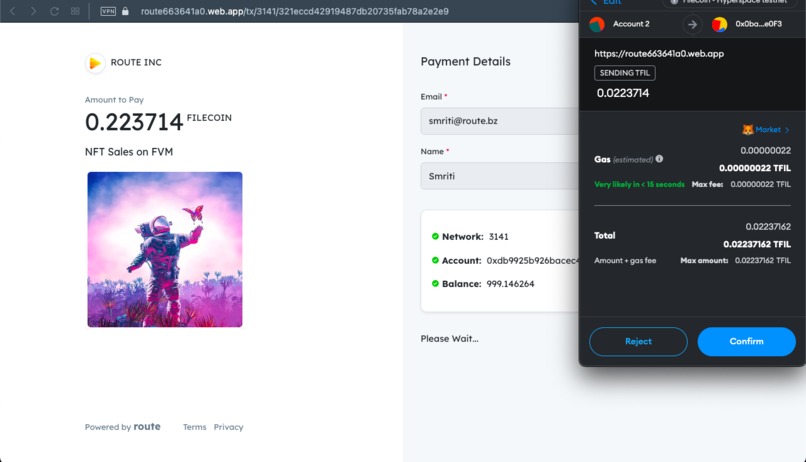Click the Route Inc logo icon
This screenshot has height=462, width=806.
click(95, 63)
